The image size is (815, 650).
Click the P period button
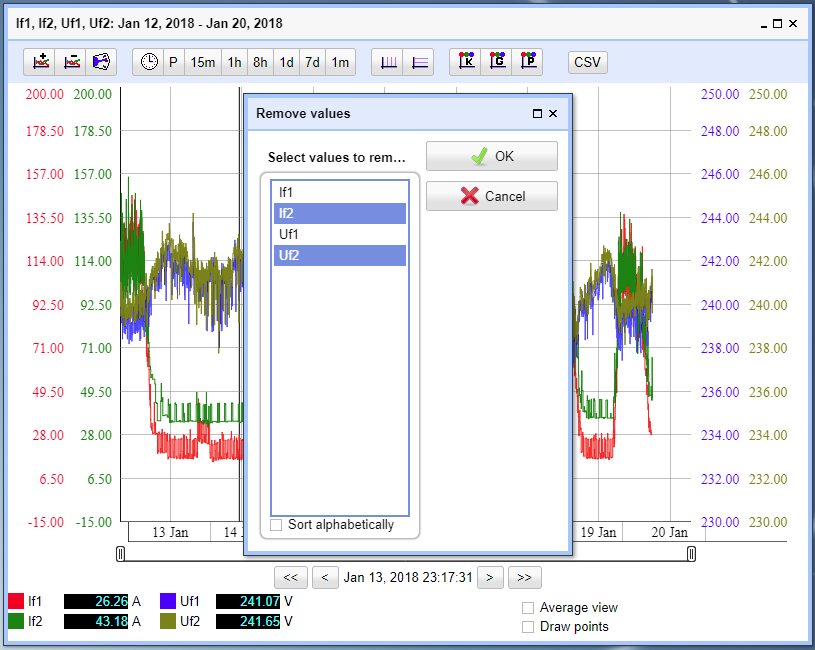point(174,62)
